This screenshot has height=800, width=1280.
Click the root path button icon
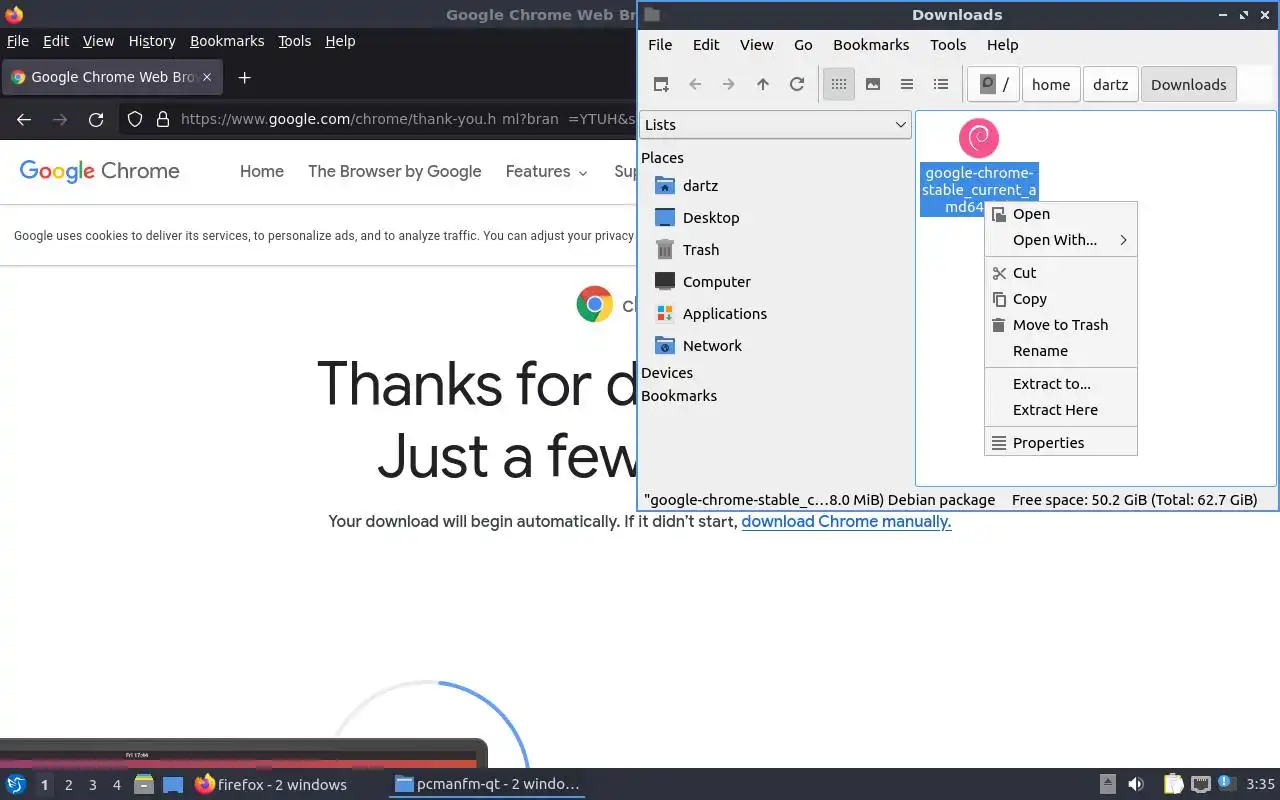point(994,84)
